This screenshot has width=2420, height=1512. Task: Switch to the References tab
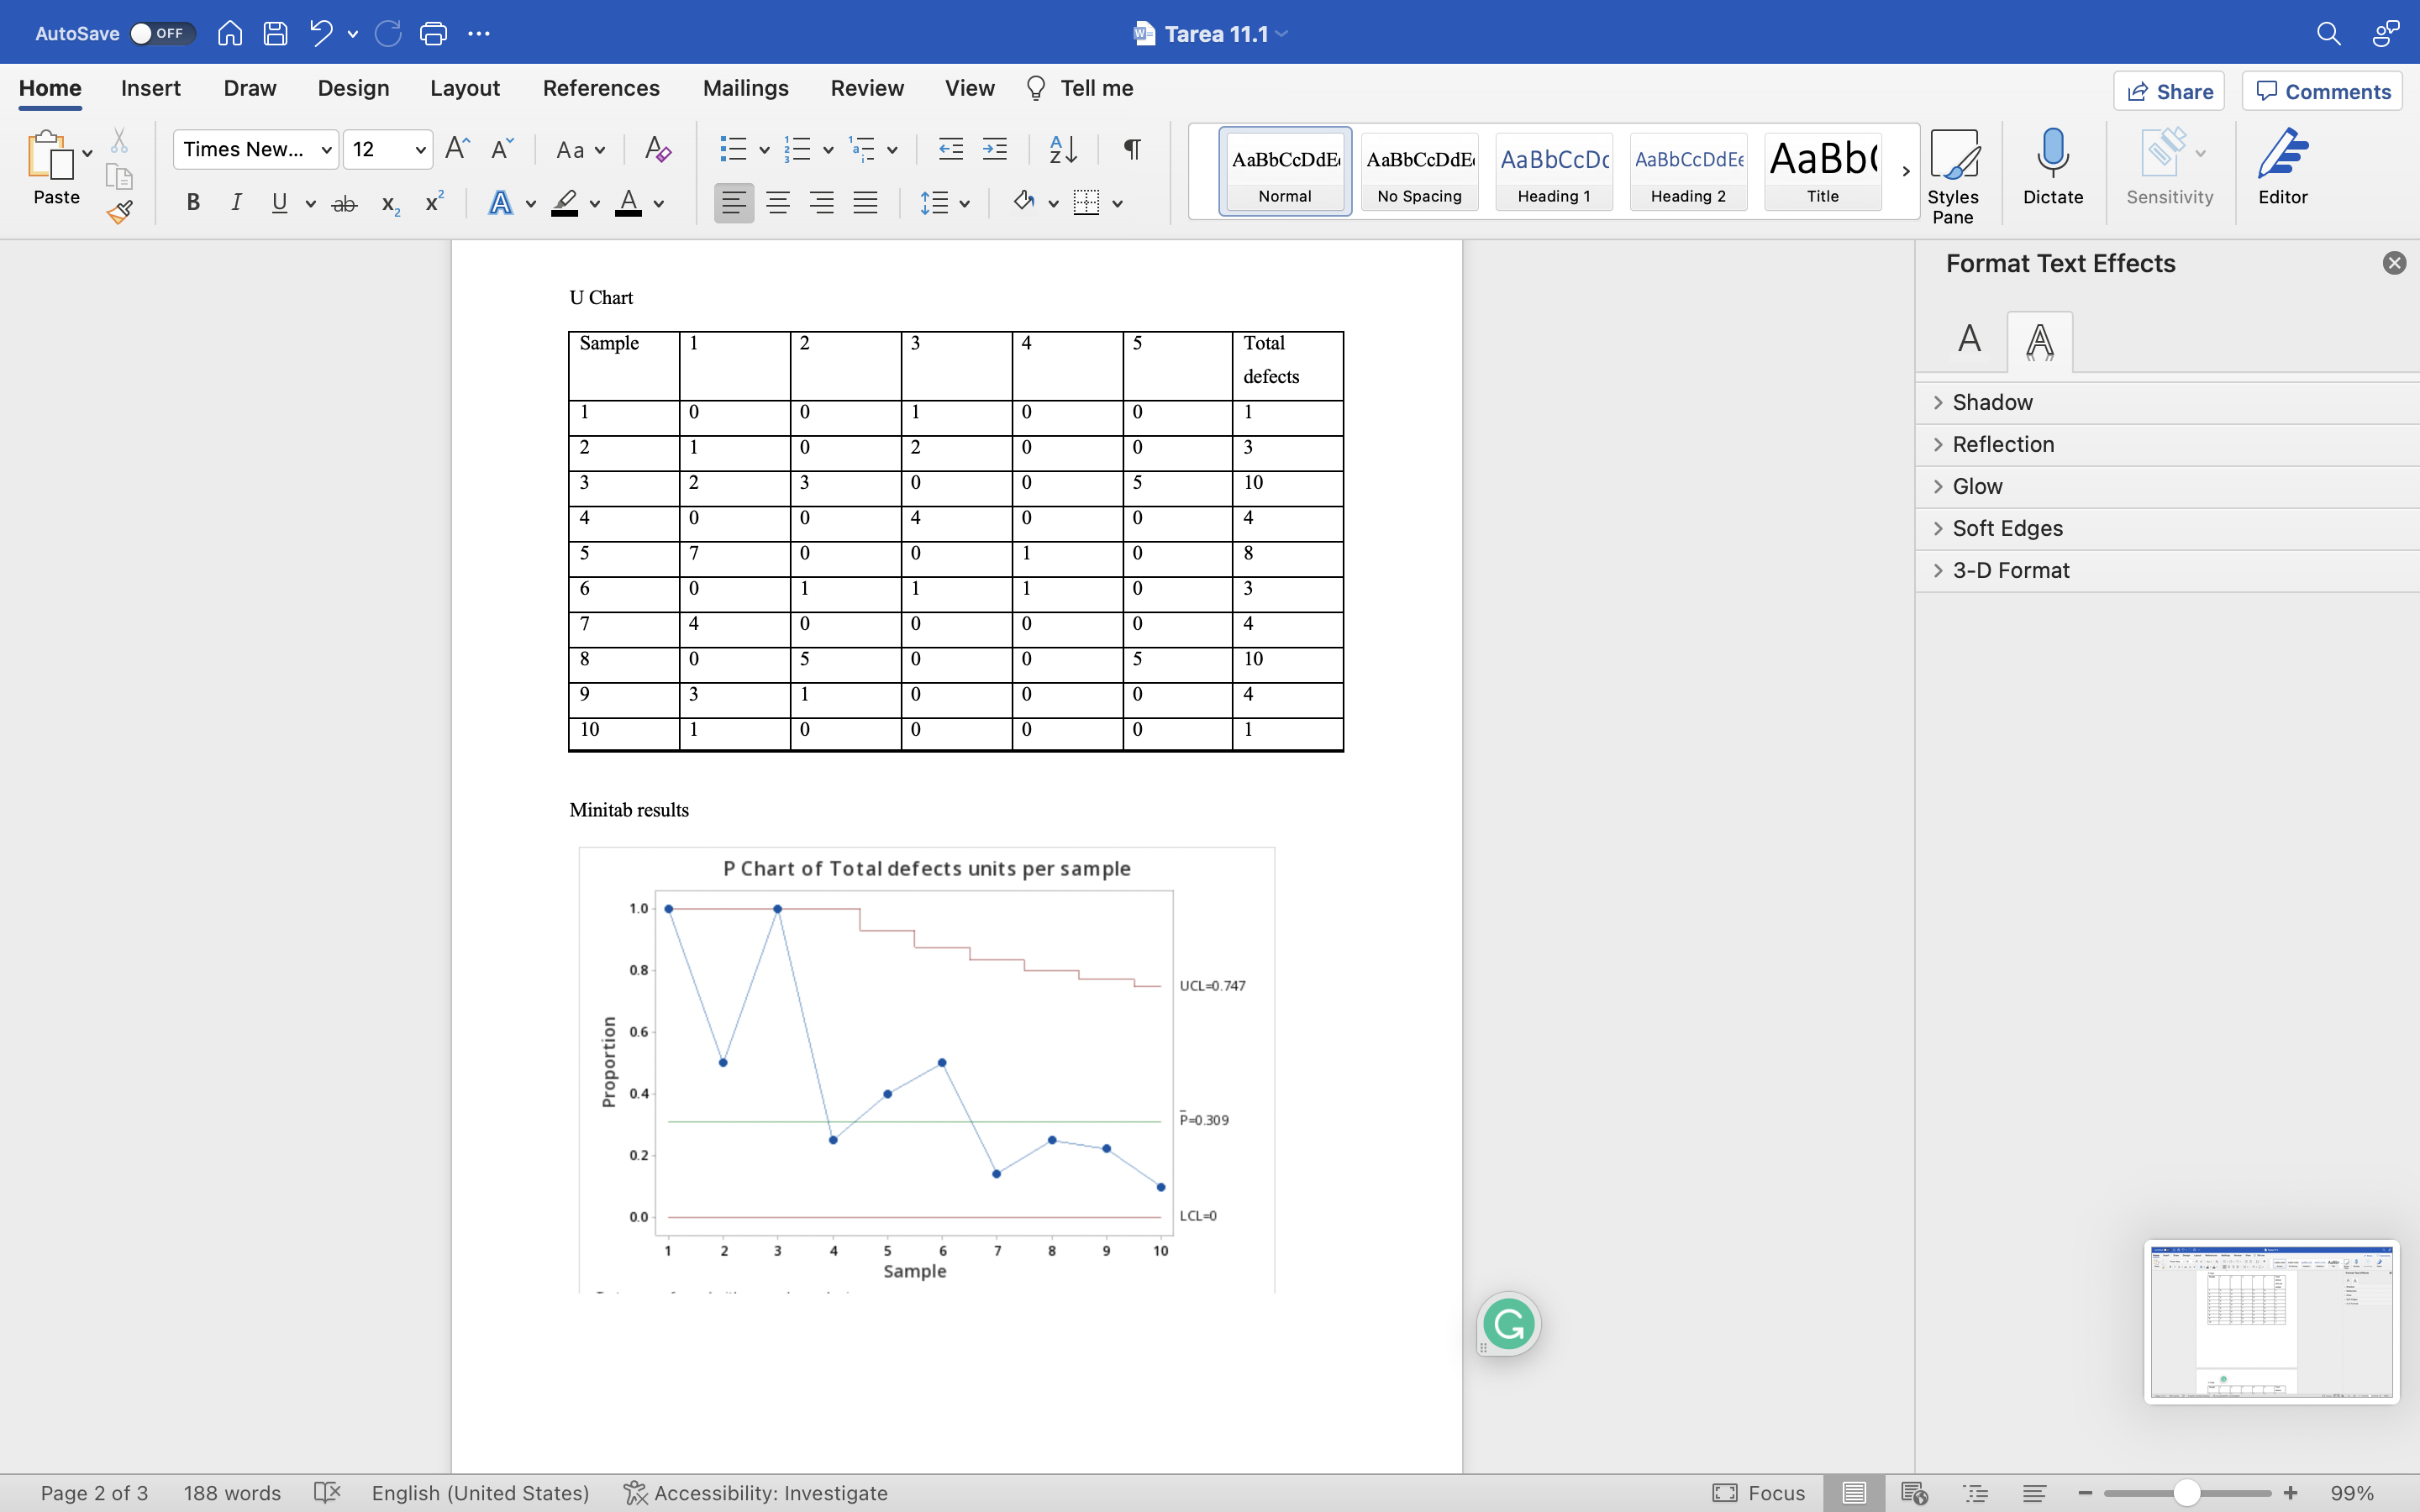600,88
